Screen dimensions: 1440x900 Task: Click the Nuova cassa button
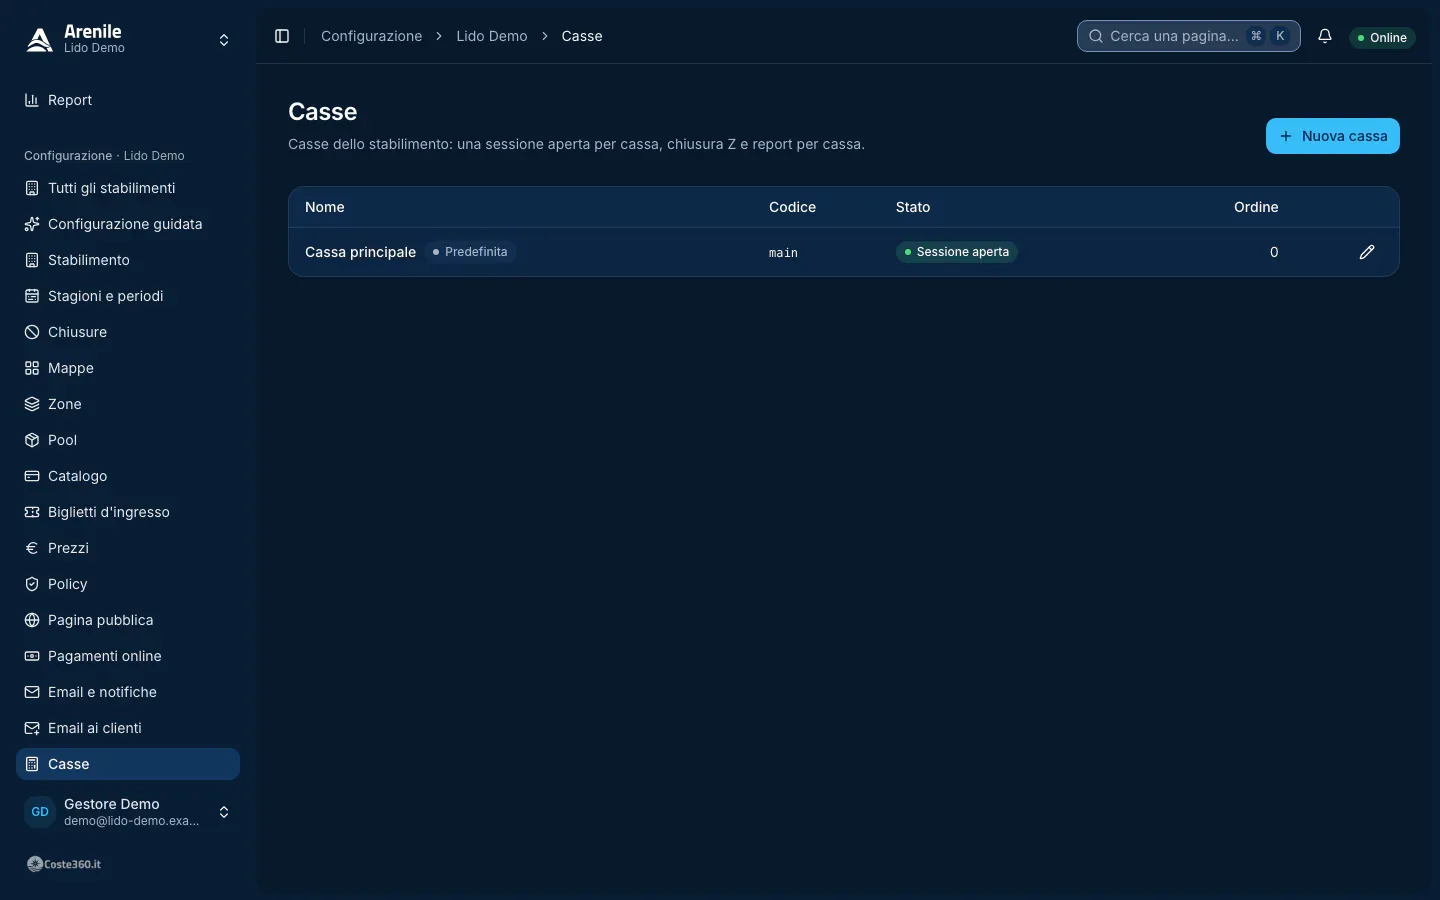[x=1332, y=136]
